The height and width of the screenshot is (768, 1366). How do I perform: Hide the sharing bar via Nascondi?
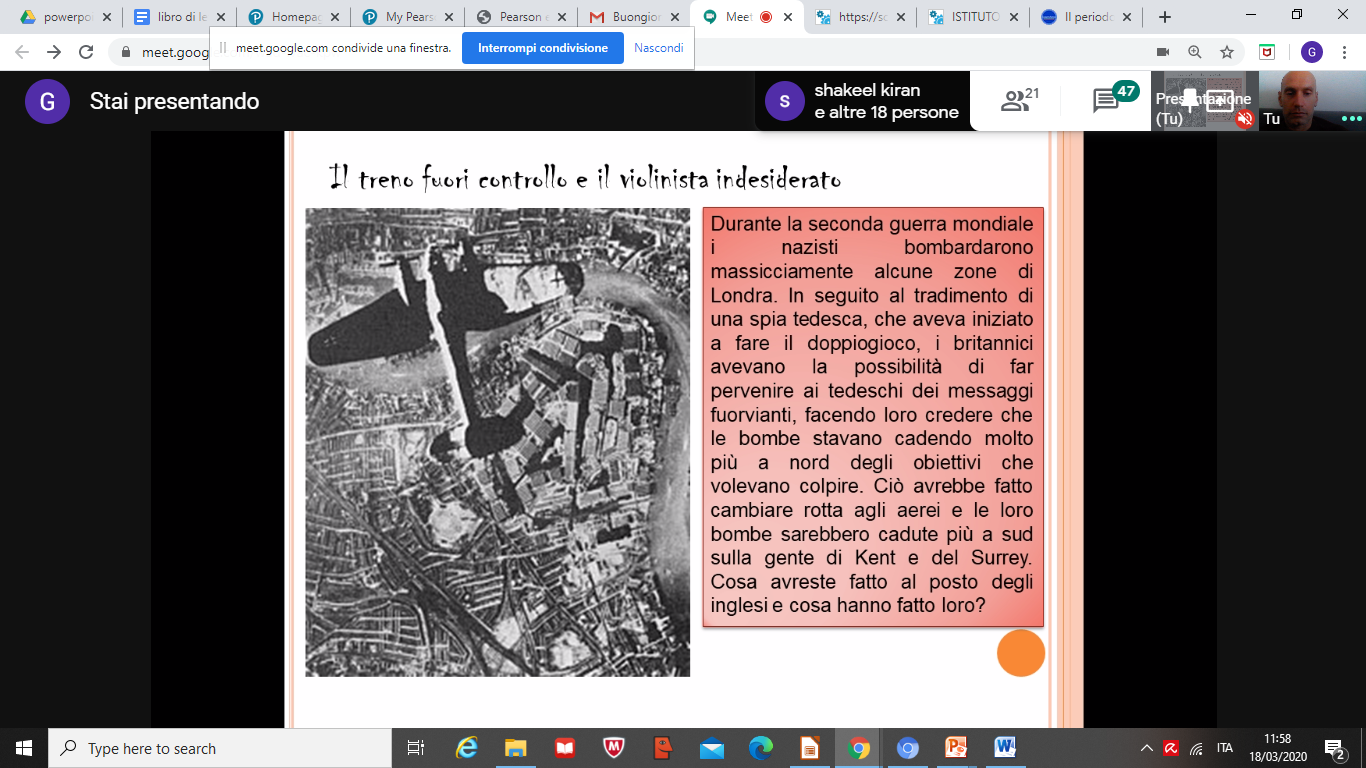[x=659, y=48]
